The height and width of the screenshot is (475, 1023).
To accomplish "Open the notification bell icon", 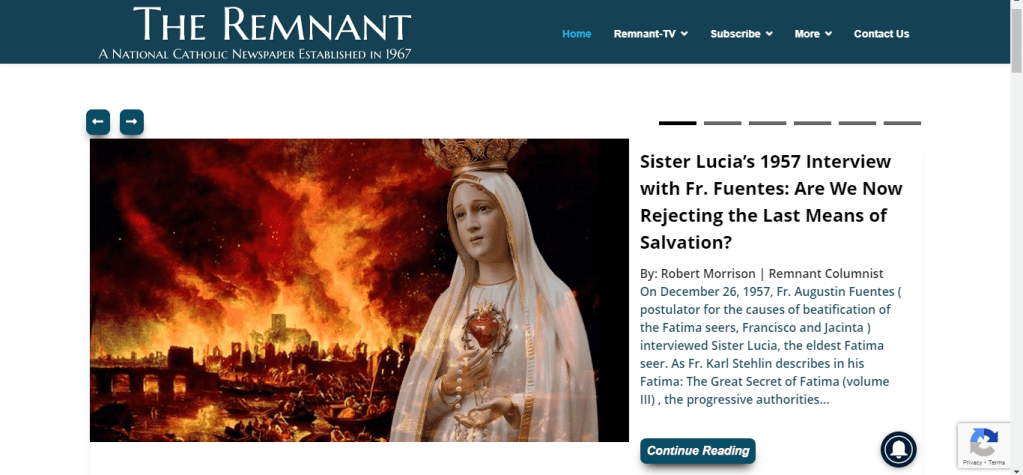I will pyautogui.click(x=898, y=450).
